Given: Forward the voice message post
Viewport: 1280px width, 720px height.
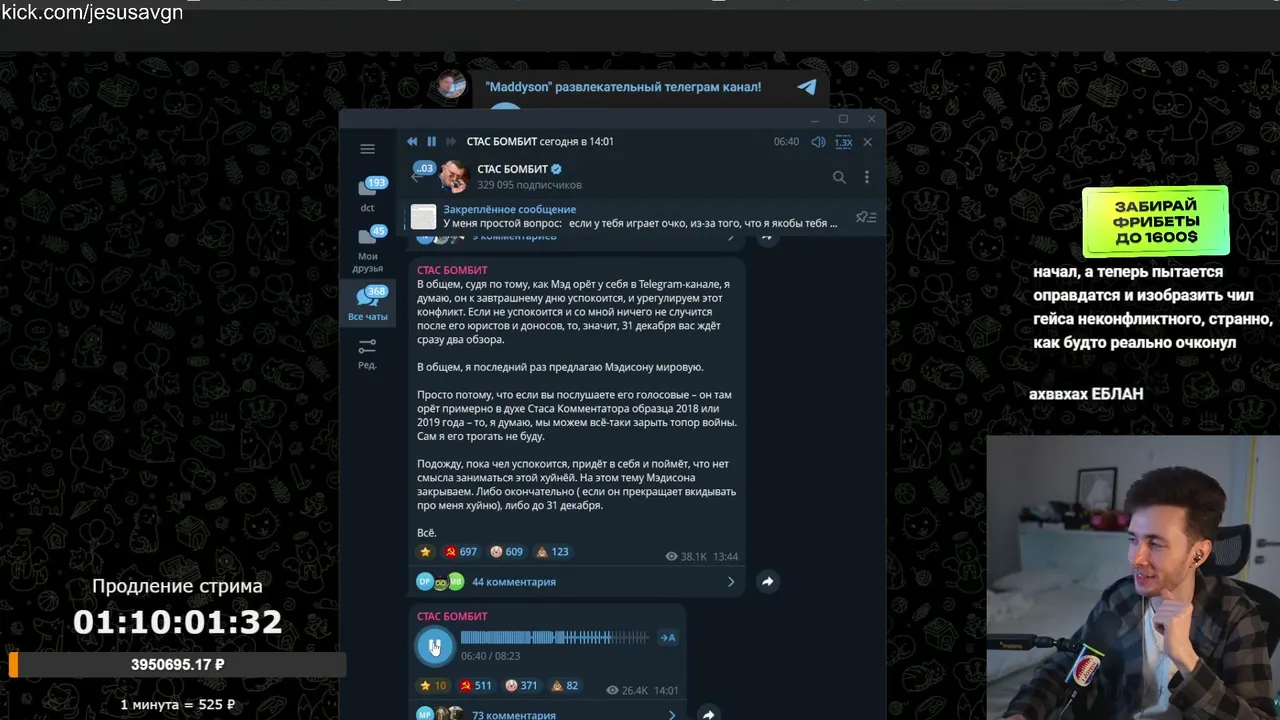Looking at the screenshot, I should pyautogui.click(x=708, y=714).
